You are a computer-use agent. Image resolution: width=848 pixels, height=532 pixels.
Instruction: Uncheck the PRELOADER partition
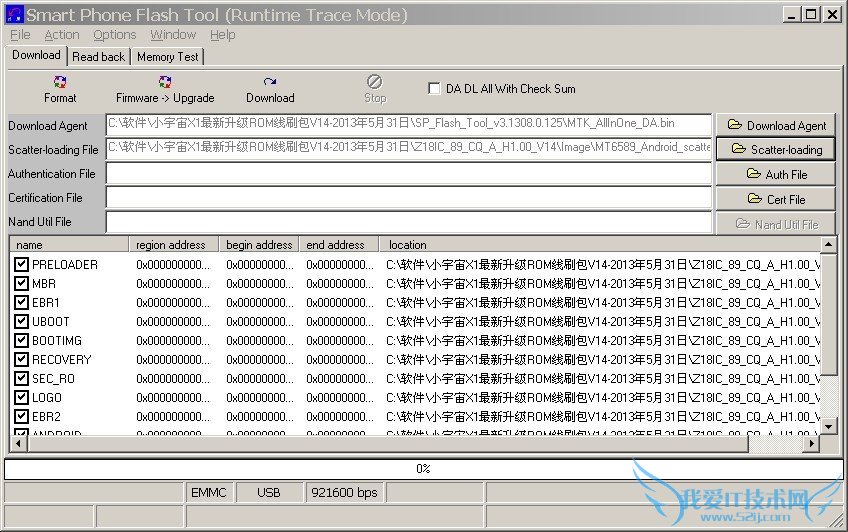click(x=21, y=265)
